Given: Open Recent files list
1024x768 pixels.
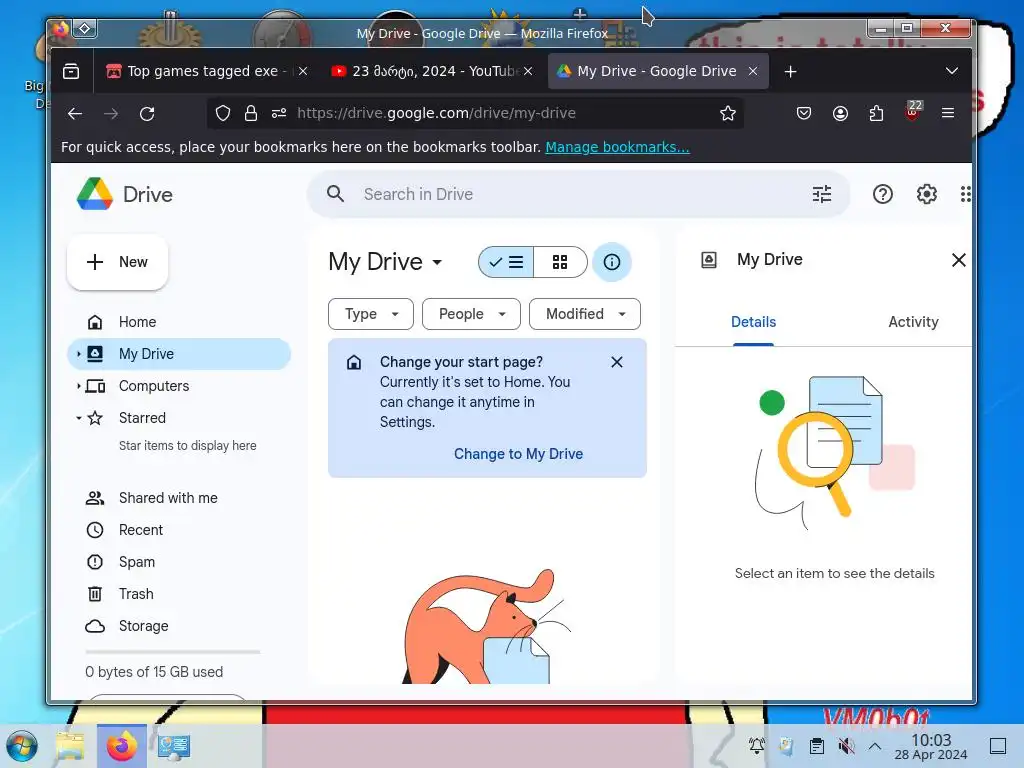Looking at the screenshot, I should pyautogui.click(x=179, y=530).
